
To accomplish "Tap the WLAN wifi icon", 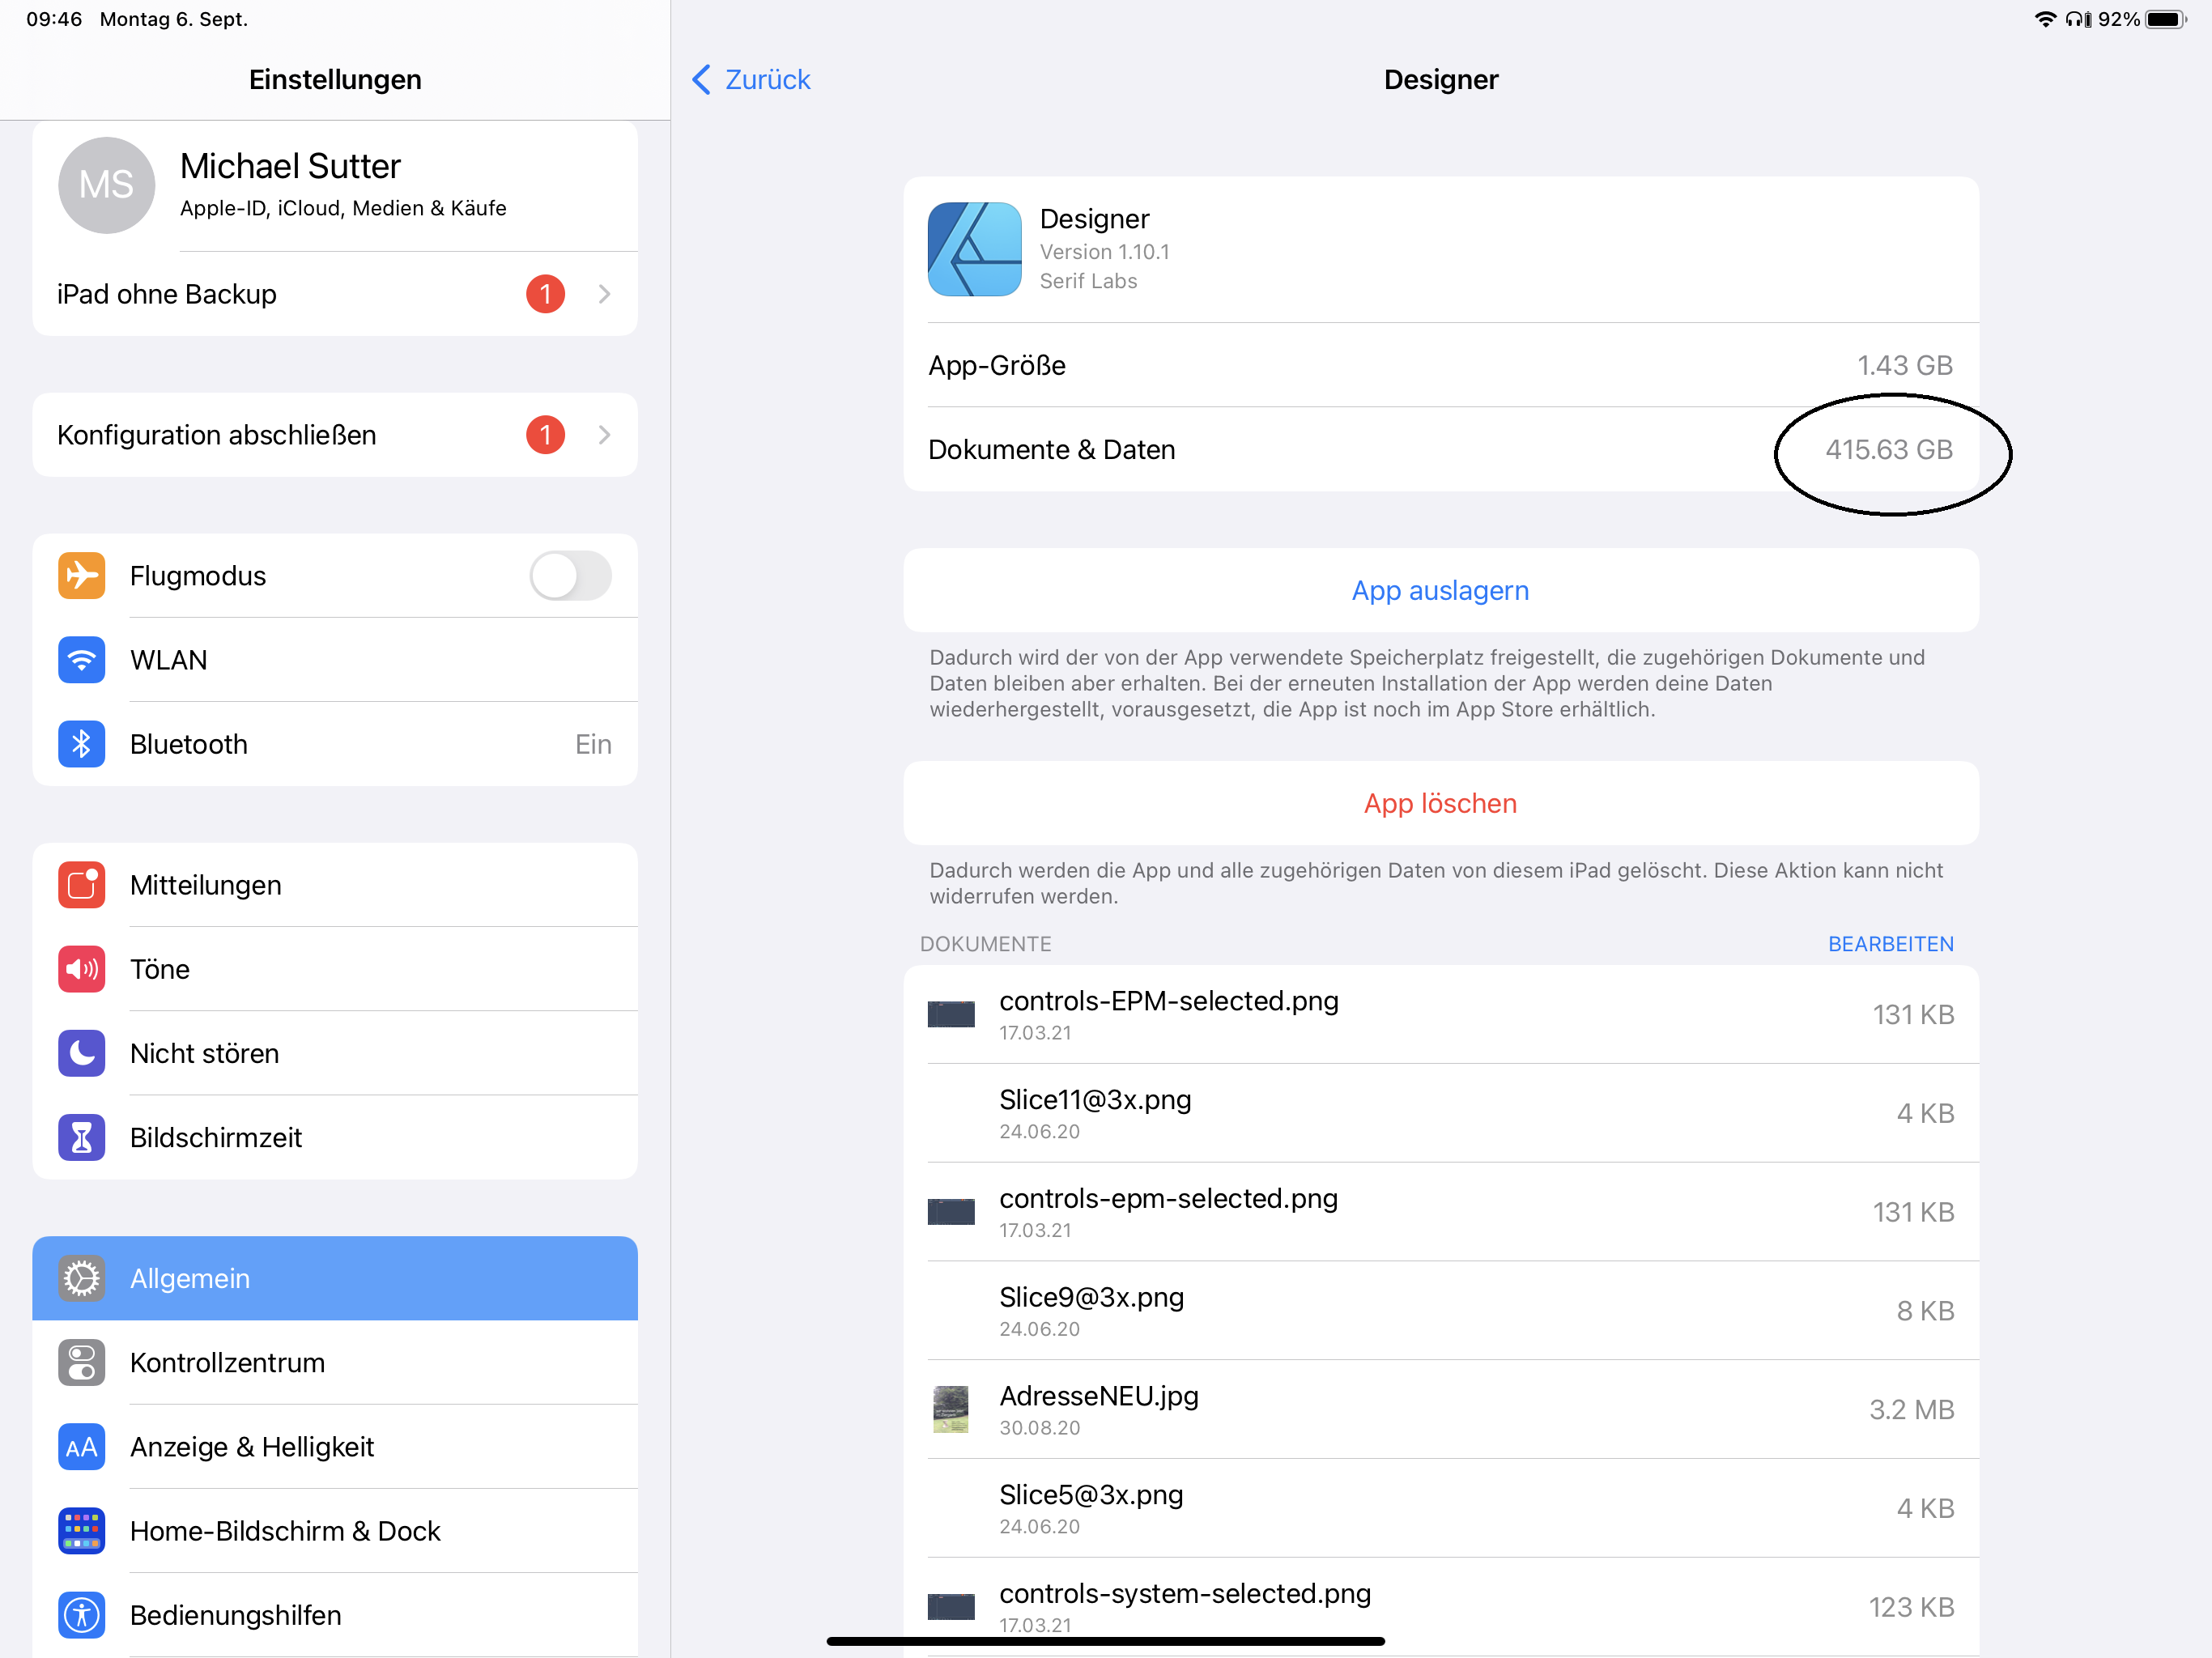I will 81,660.
